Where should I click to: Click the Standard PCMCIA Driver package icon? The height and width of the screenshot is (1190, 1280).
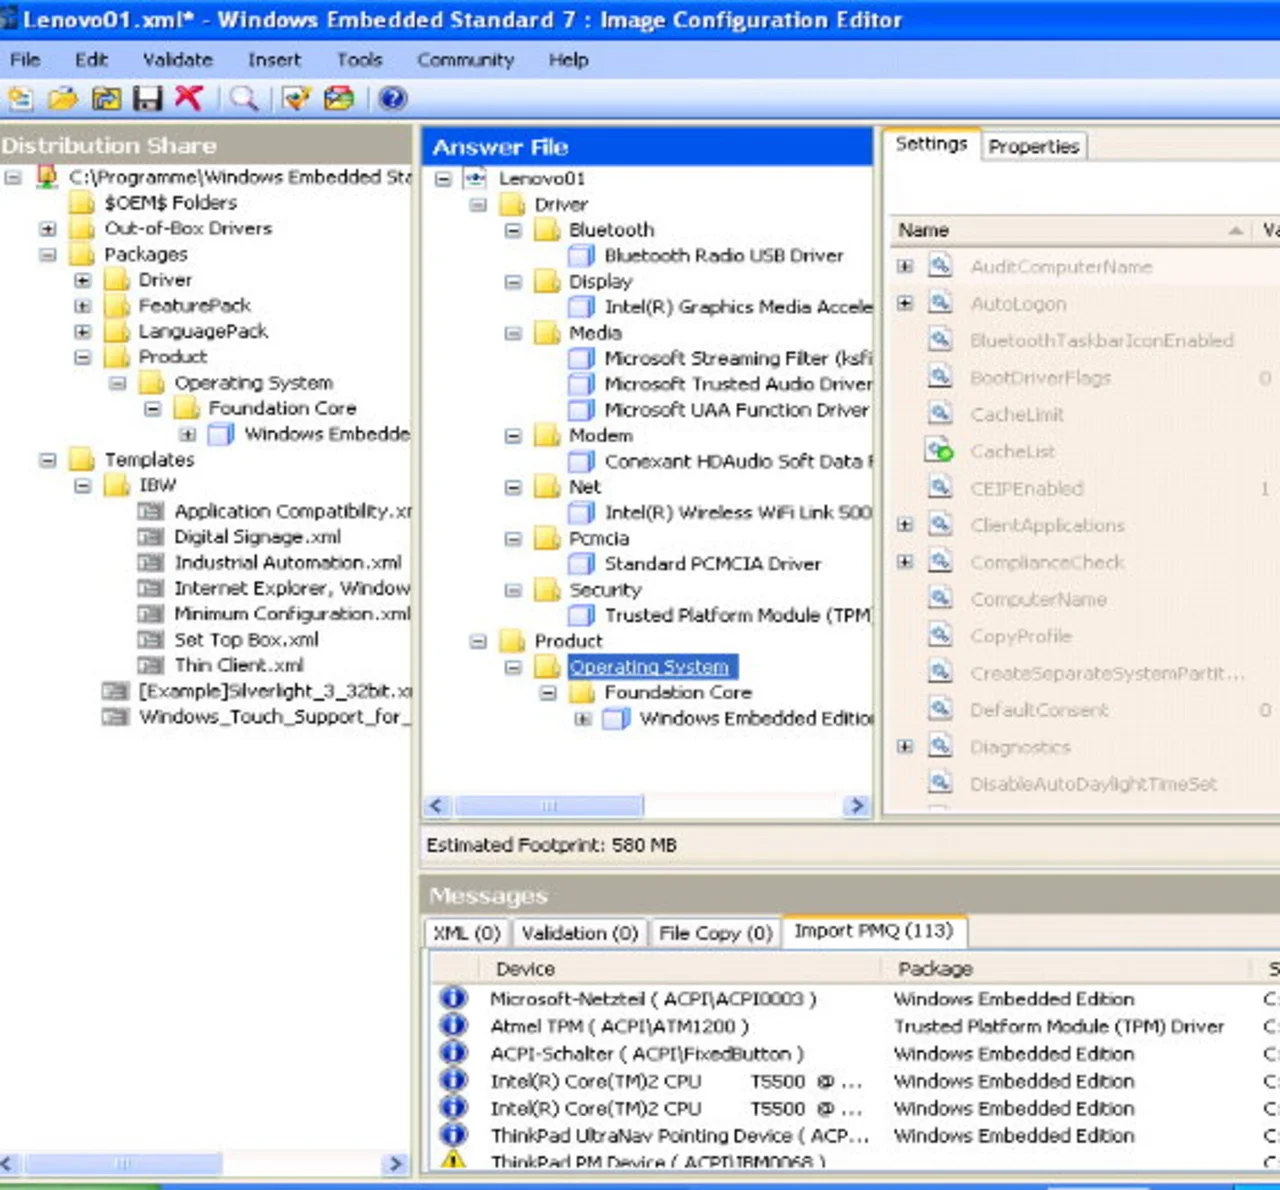pos(582,564)
